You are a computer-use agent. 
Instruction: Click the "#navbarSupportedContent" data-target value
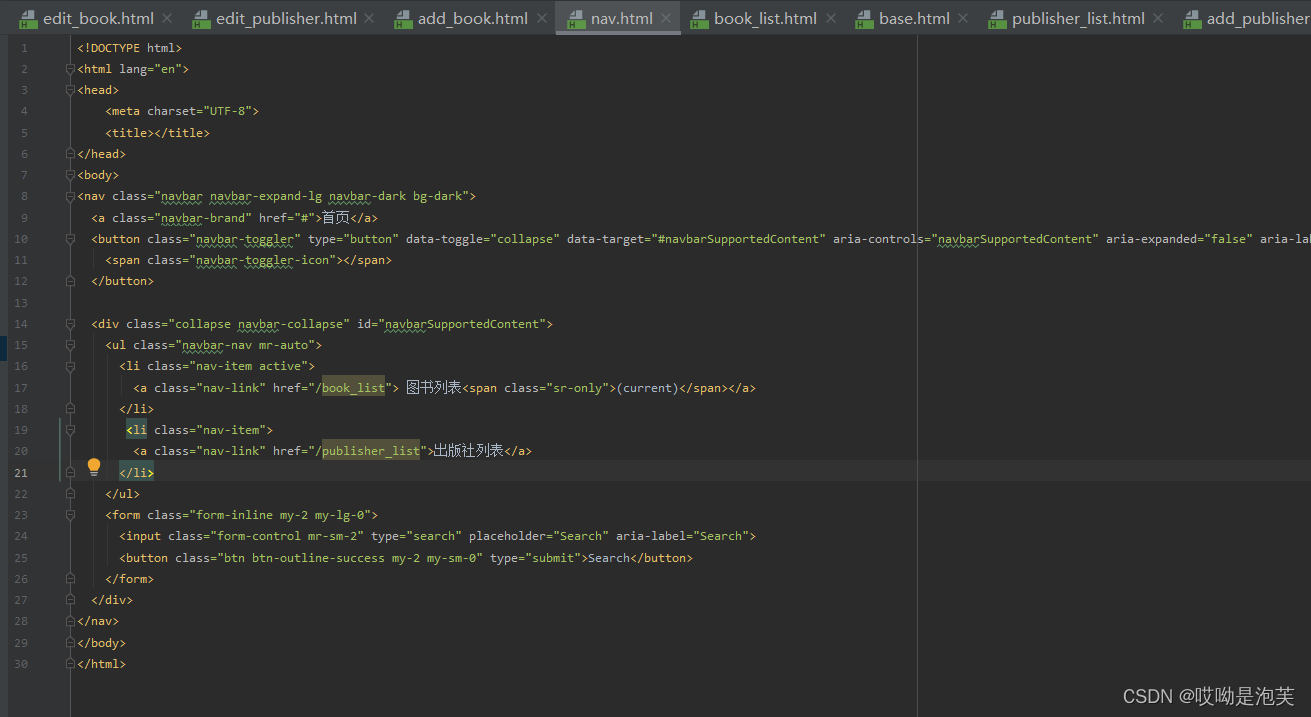point(738,239)
